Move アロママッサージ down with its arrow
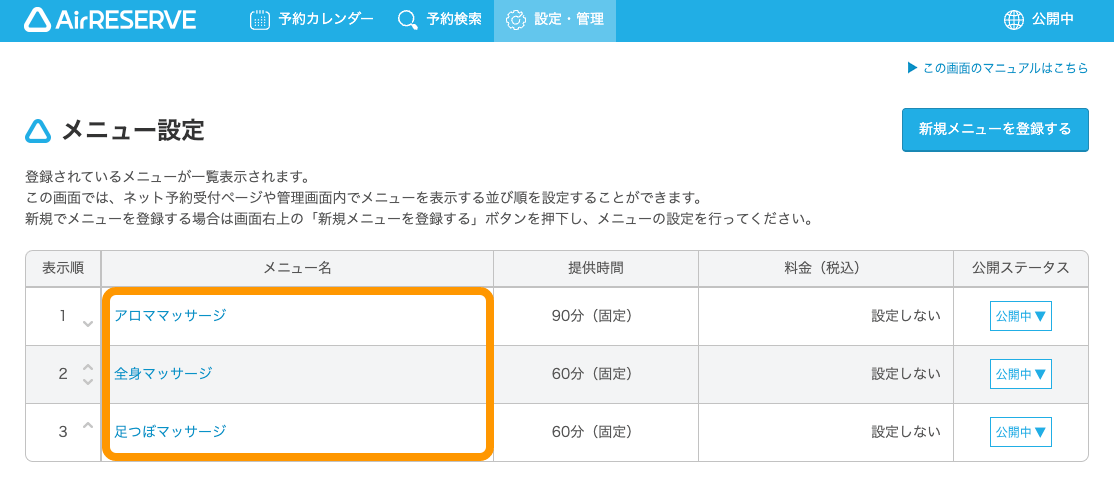Viewport: 1114px width, 492px height. tap(88, 324)
